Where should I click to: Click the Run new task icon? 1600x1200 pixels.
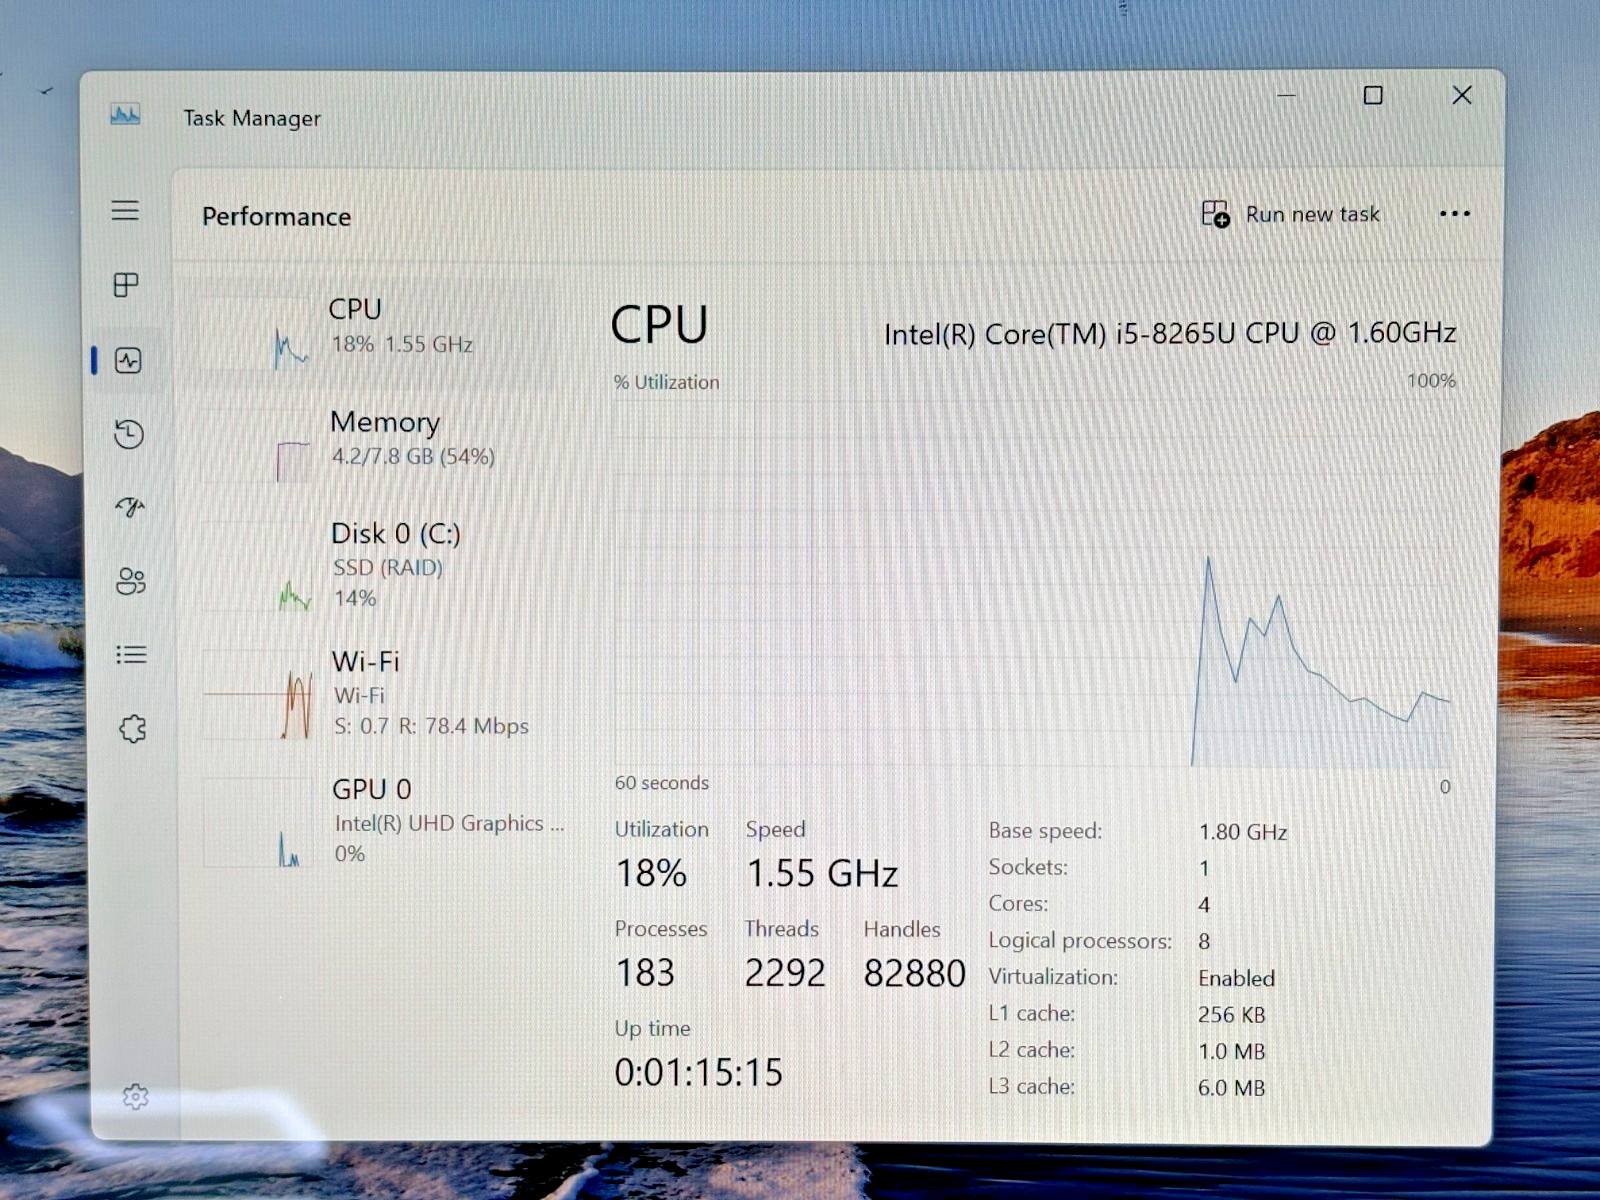(x=1215, y=214)
